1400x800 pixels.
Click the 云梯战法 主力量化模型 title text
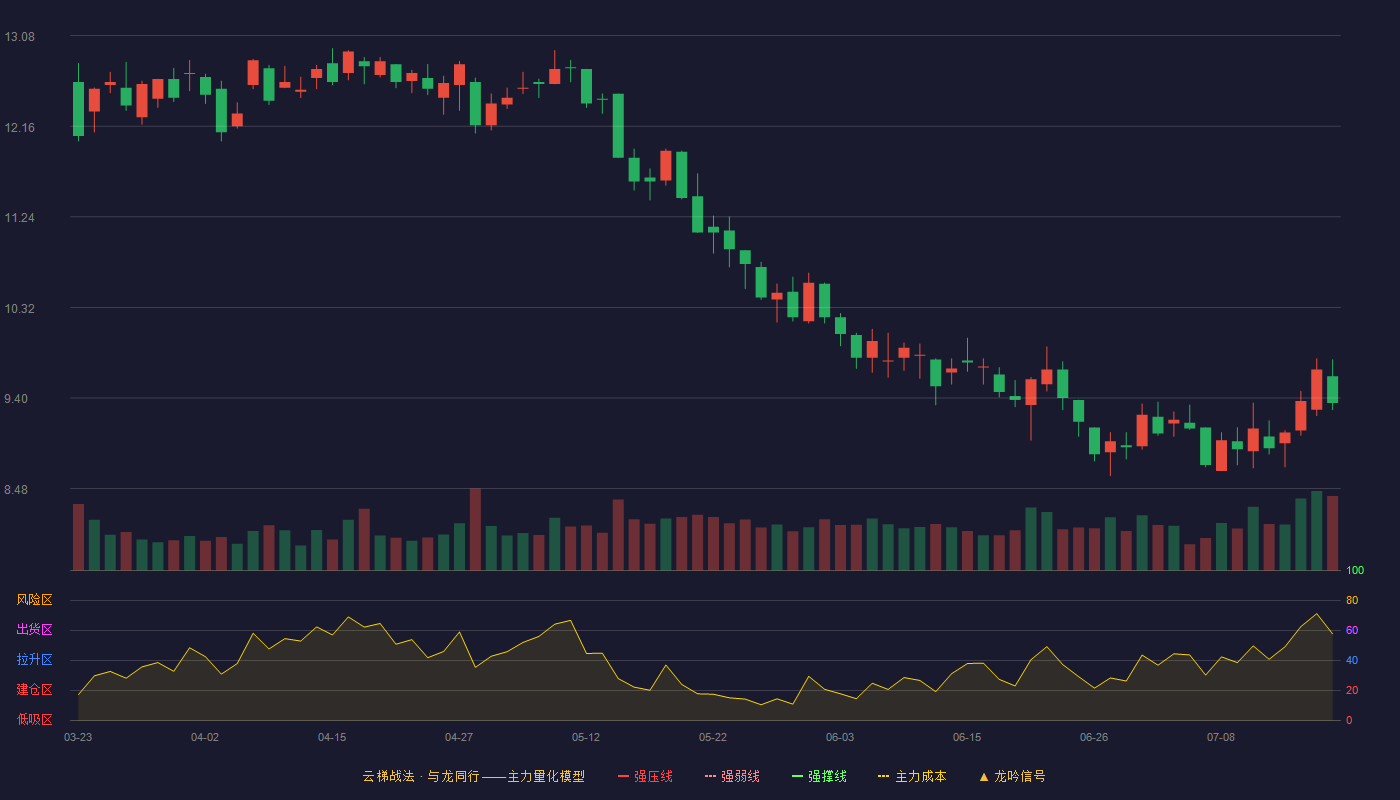point(473,776)
